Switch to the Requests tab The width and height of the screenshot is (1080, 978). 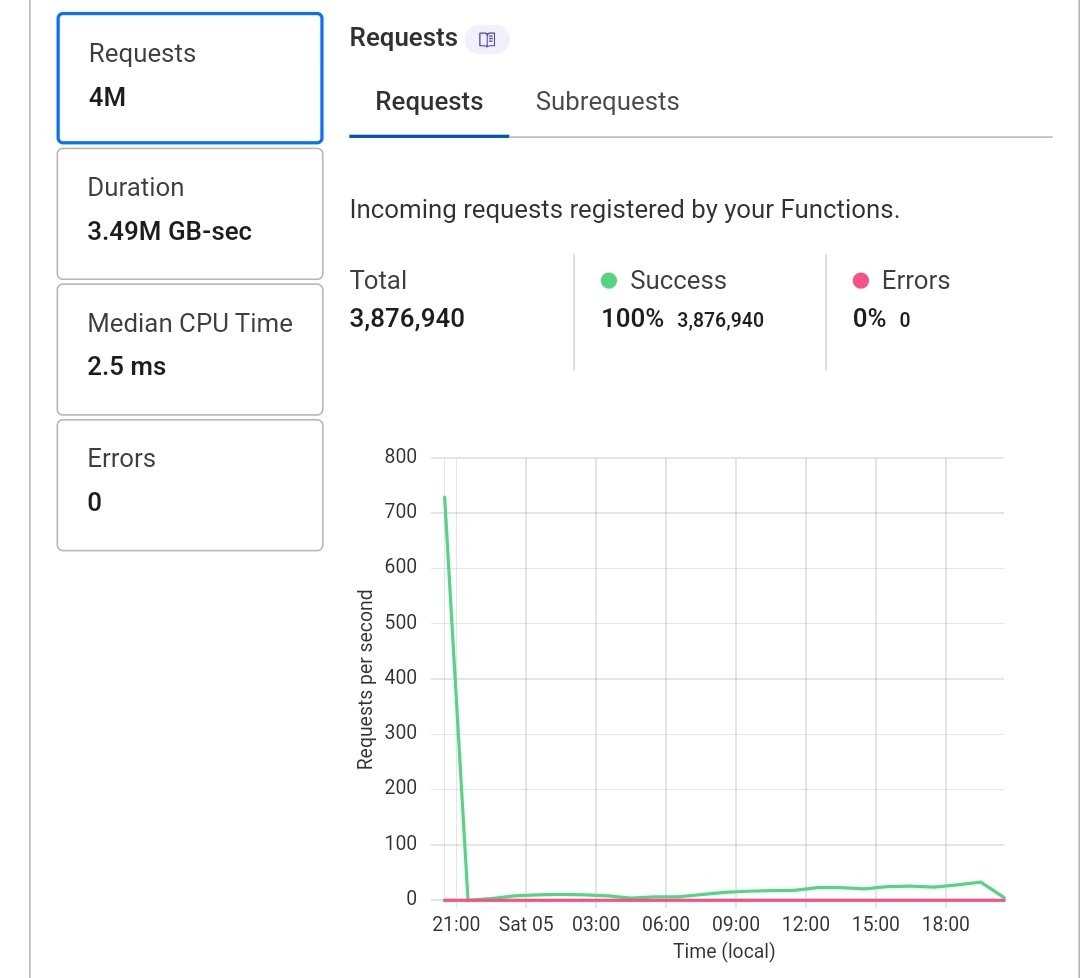coord(428,101)
